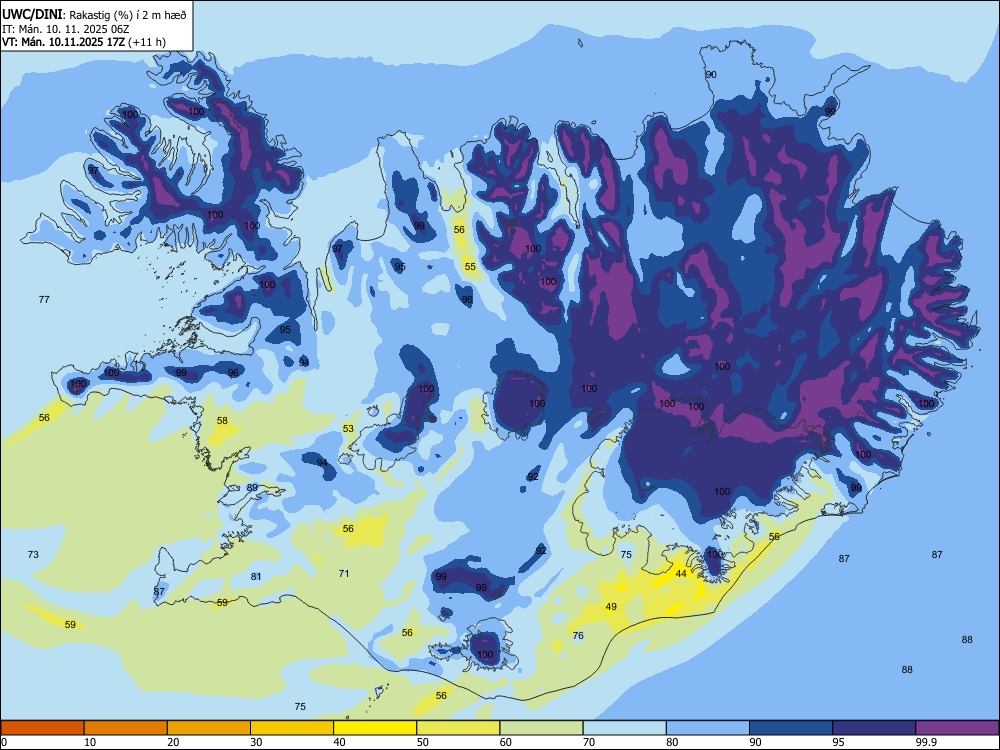Click the dark orange 0–10 legend swatch
Image resolution: width=1000 pixels, height=750 pixels.
43,728
